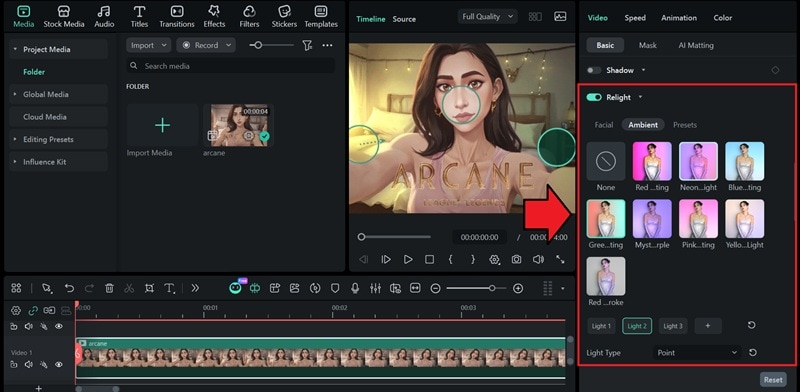Screen dimensions: 800x392
Task: Expand the Relight section arrow
Action: pos(640,97)
